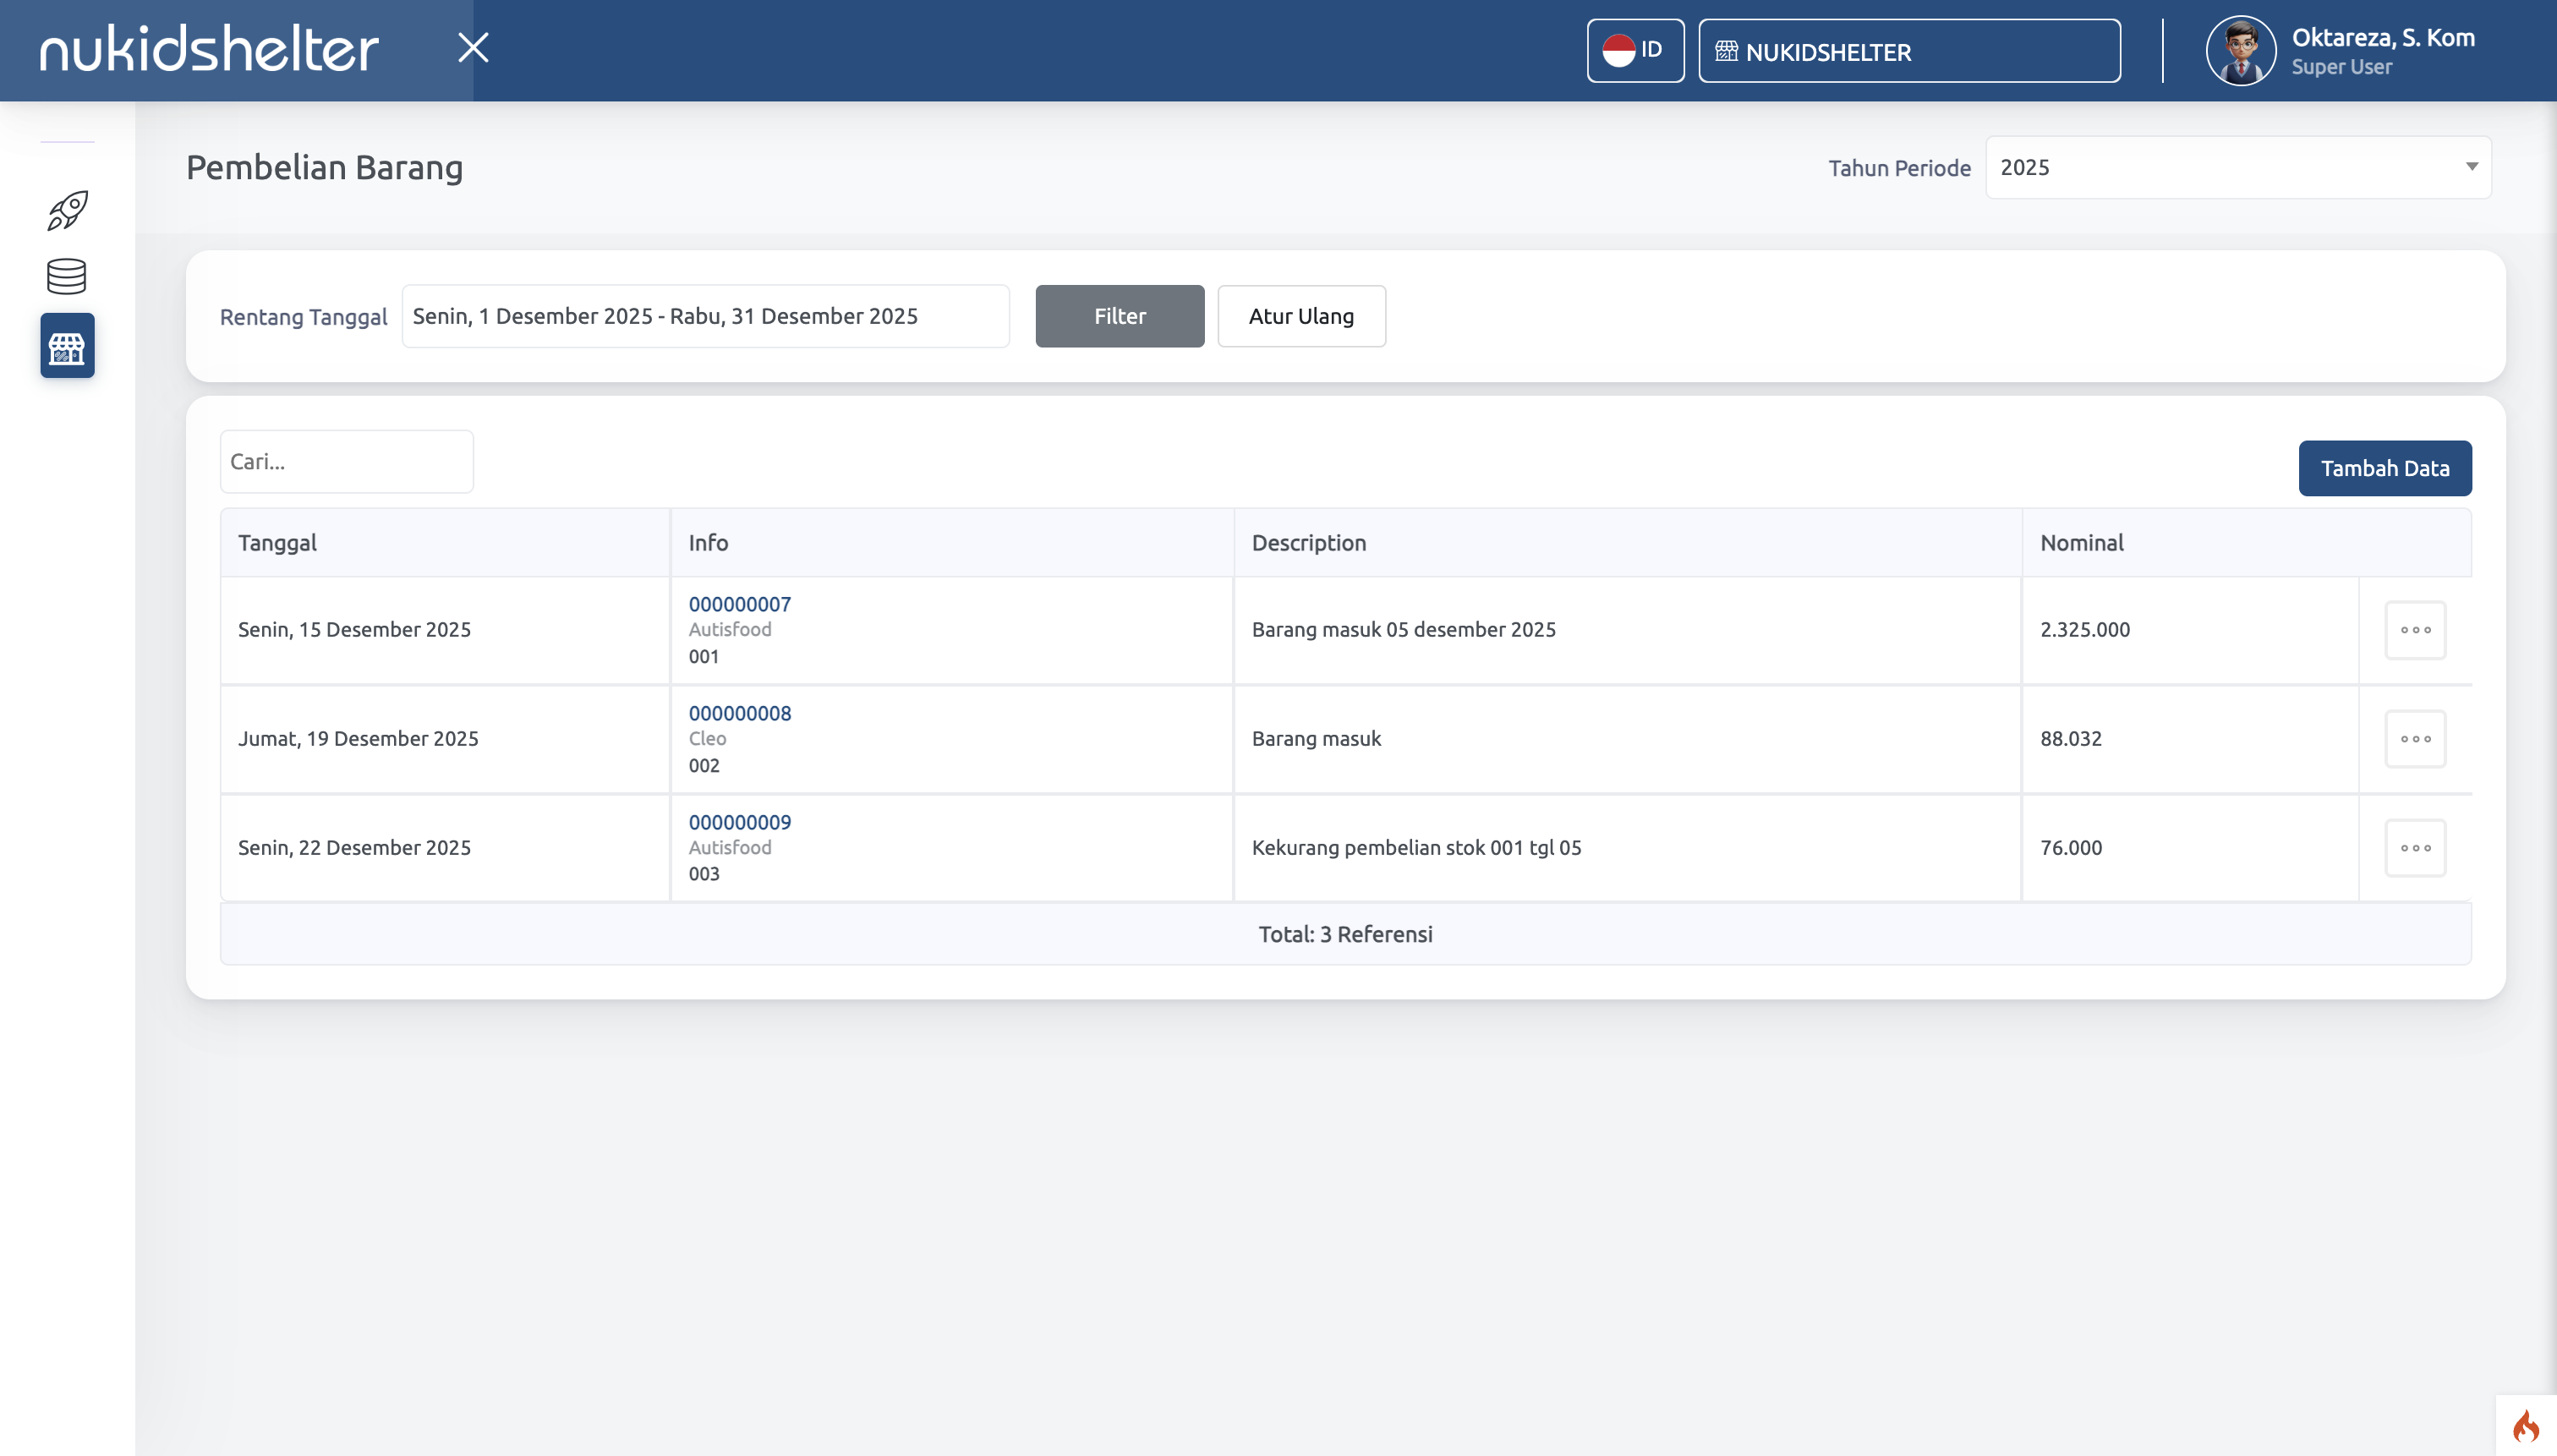Switch language using the ID flag button
Viewport: 2557px width, 1456px height.
pyautogui.click(x=1634, y=51)
